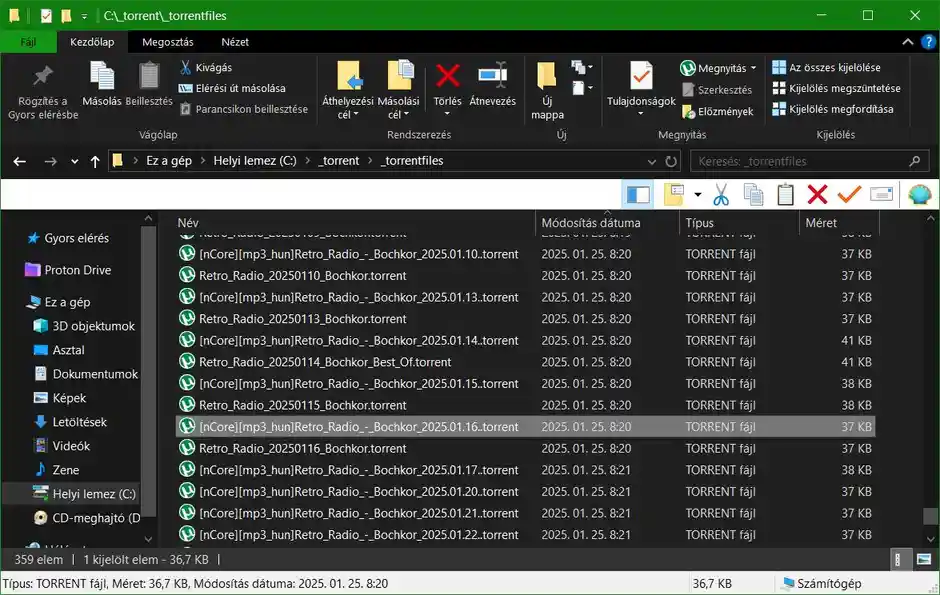
Task: Click Helyi lemez (C:) breadcrumb
Action: point(255,161)
